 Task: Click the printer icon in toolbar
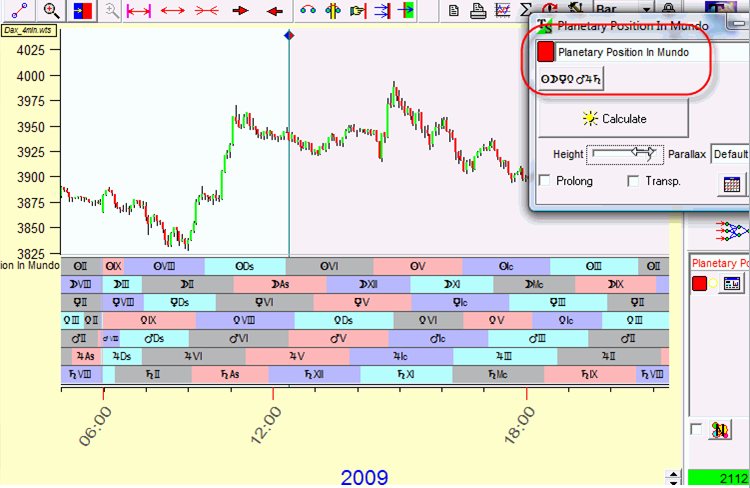pos(477,11)
